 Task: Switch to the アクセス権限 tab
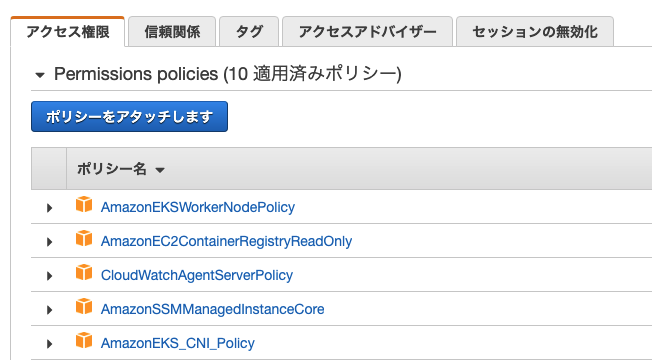coord(67,32)
